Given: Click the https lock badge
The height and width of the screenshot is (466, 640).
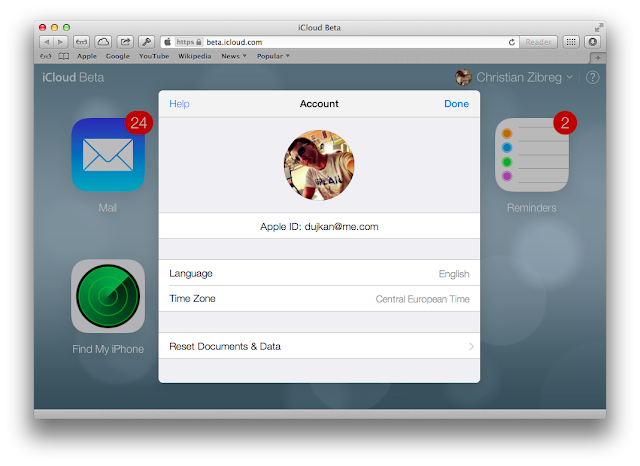Looking at the screenshot, I should (189, 42).
